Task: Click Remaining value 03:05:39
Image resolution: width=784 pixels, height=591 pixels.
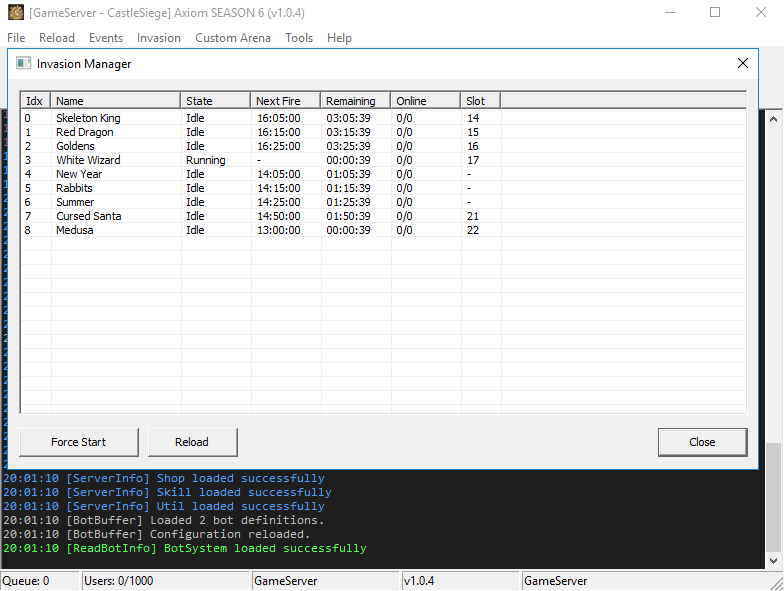Action: click(348, 118)
